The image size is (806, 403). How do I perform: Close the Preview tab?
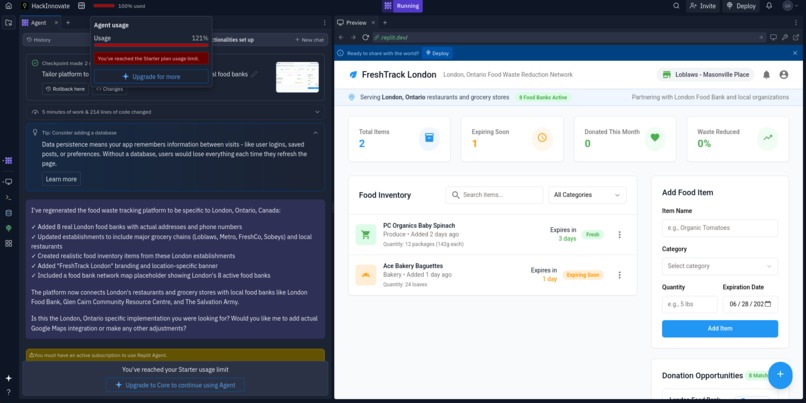373,23
